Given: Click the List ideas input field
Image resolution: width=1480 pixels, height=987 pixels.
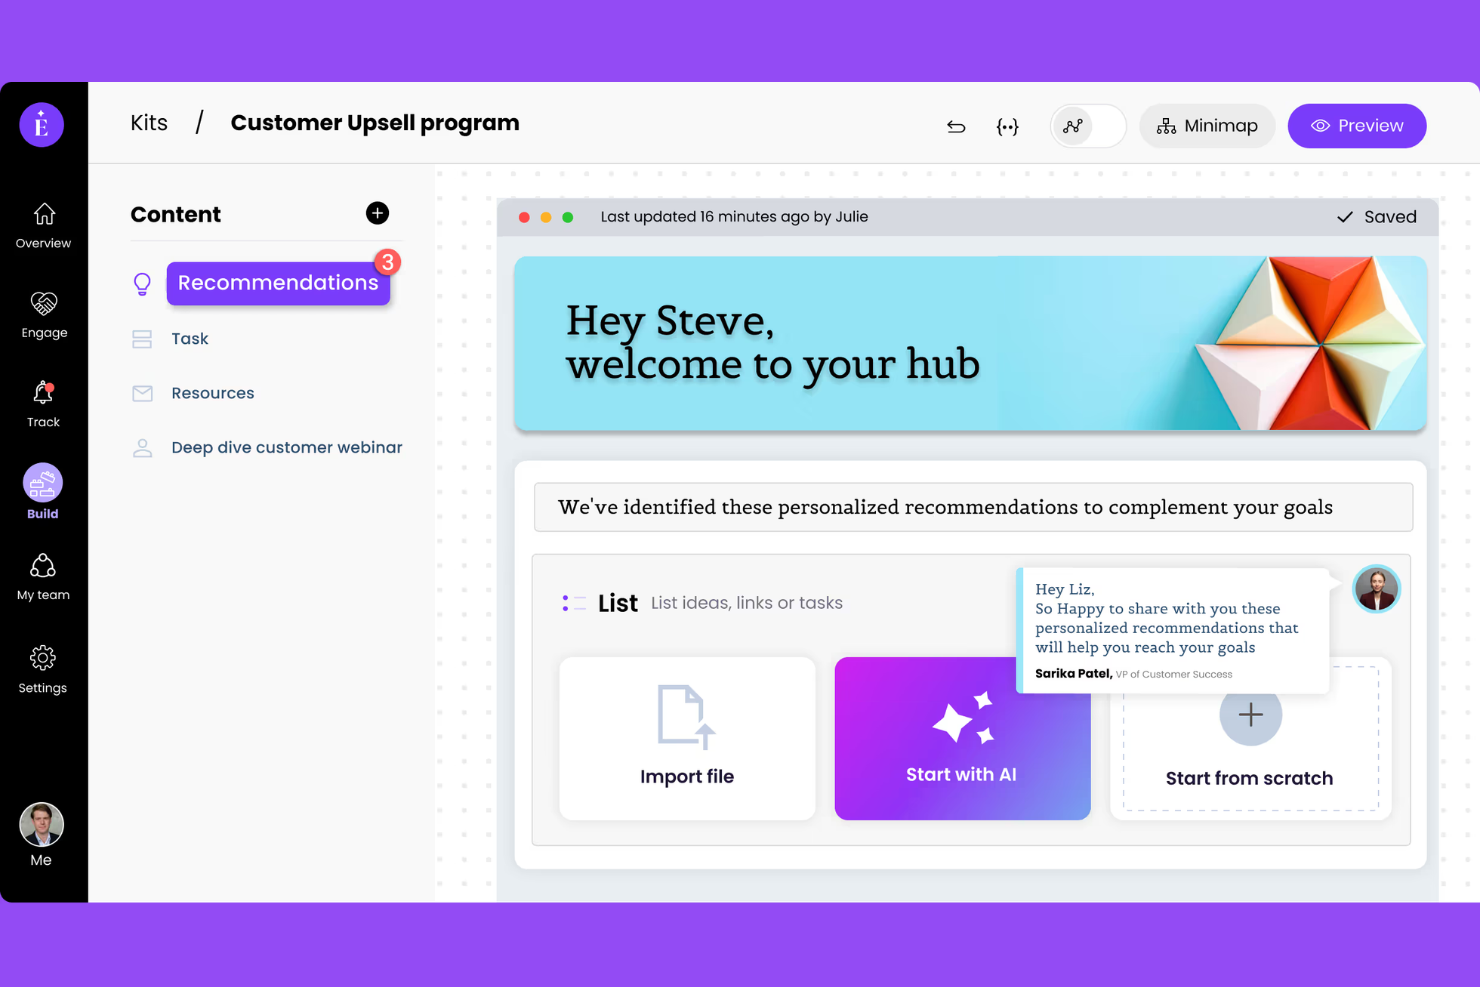Looking at the screenshot, I should 746,602.
